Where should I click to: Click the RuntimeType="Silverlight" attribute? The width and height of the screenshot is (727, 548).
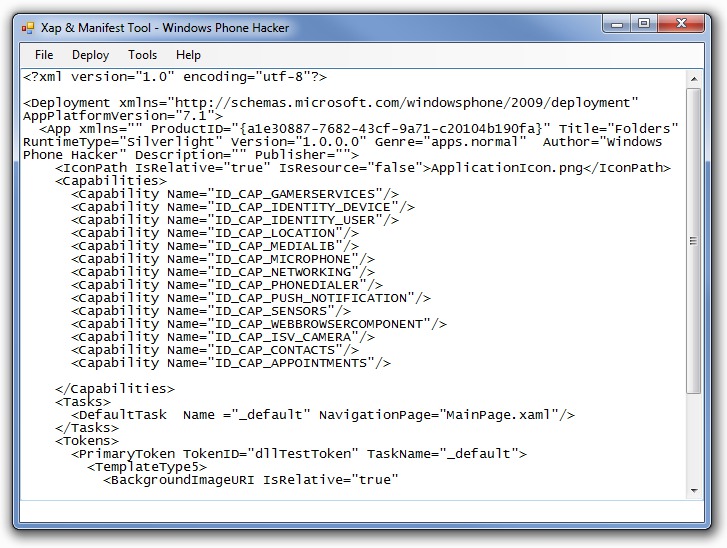click(123, 141)
